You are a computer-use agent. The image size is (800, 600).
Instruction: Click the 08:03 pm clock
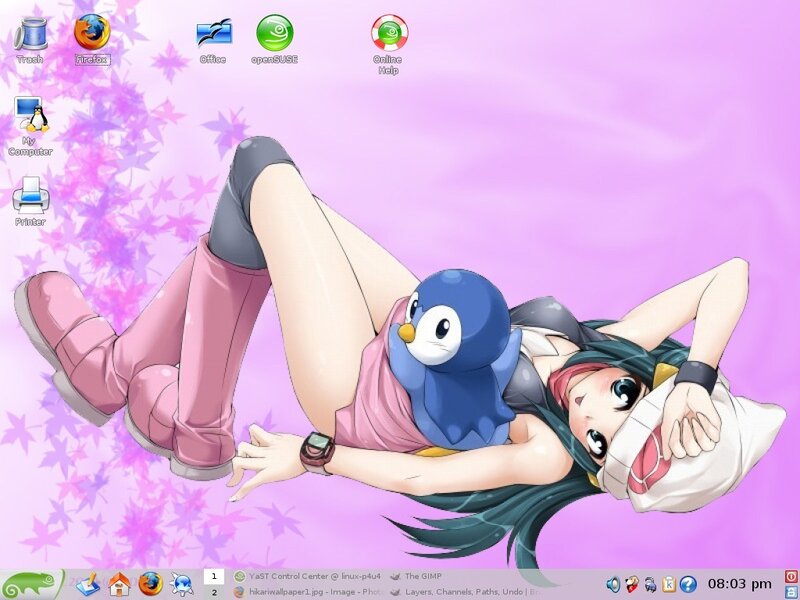[x=740, y=584]
